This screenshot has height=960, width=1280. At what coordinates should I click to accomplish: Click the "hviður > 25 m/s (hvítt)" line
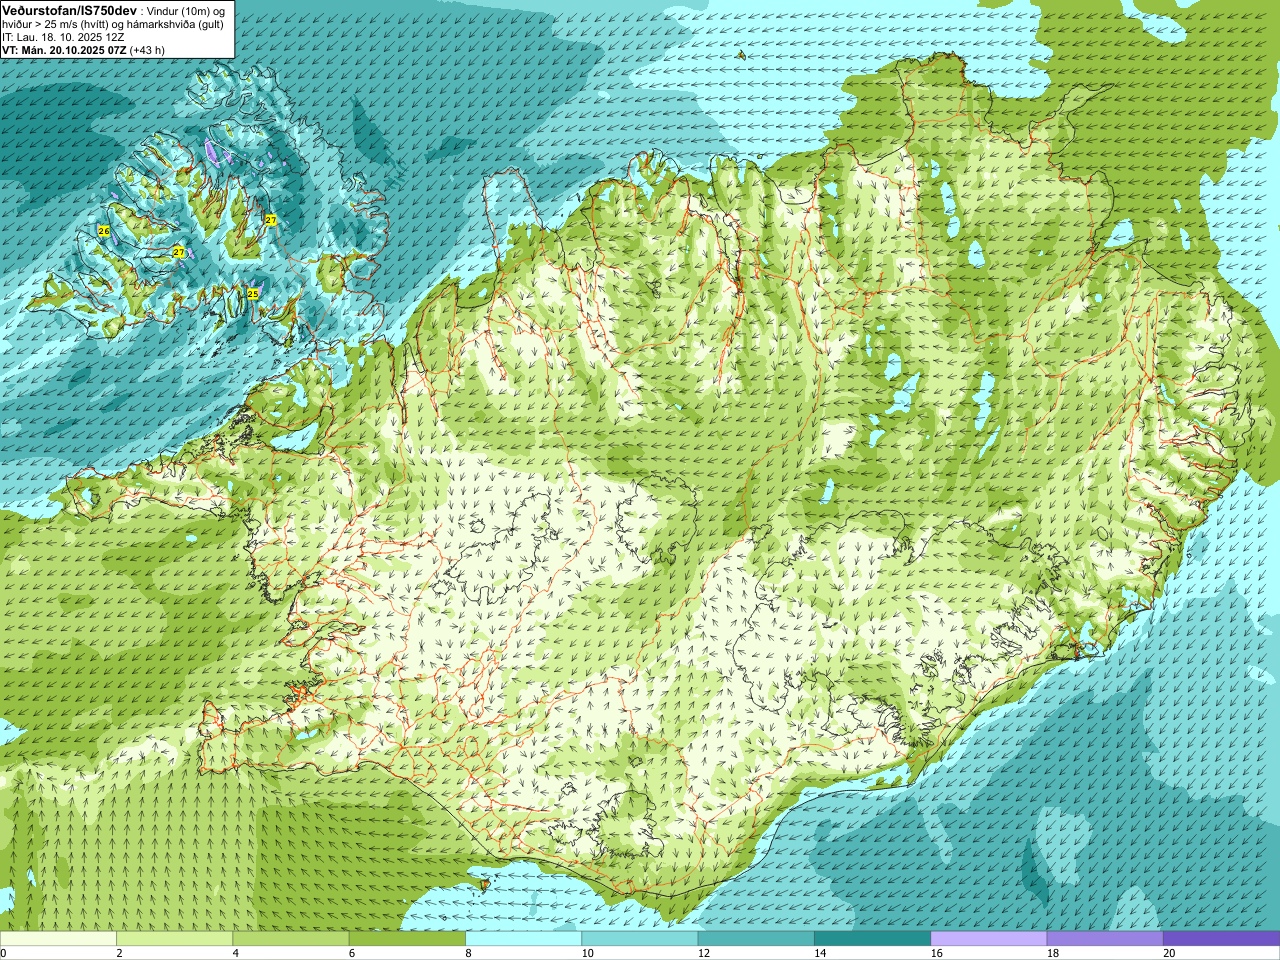coord(55,24)
